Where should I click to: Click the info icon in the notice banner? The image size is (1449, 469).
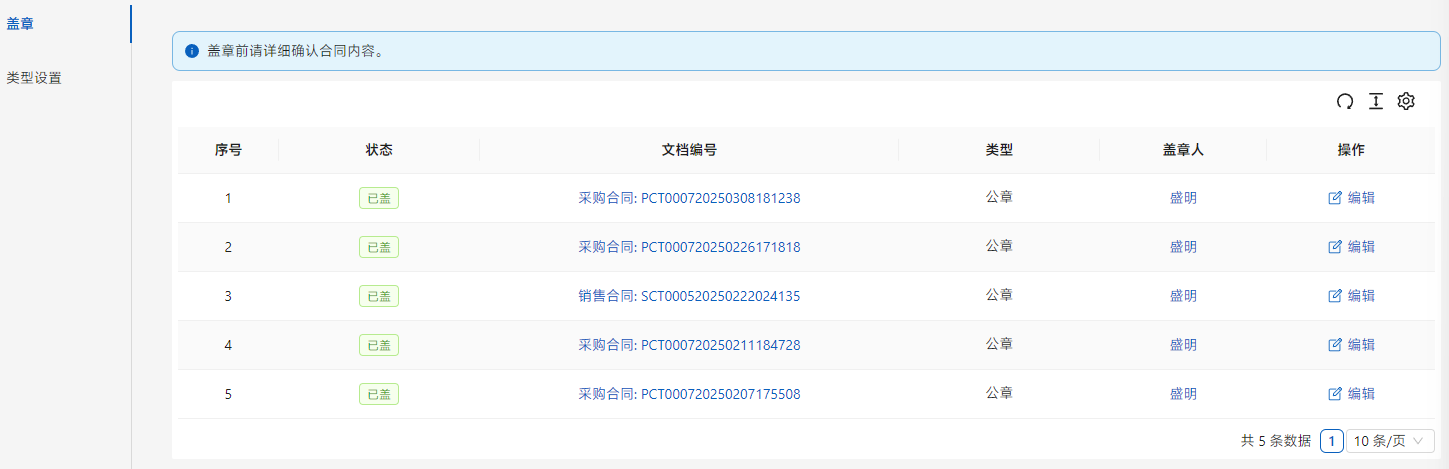[192, 51]
